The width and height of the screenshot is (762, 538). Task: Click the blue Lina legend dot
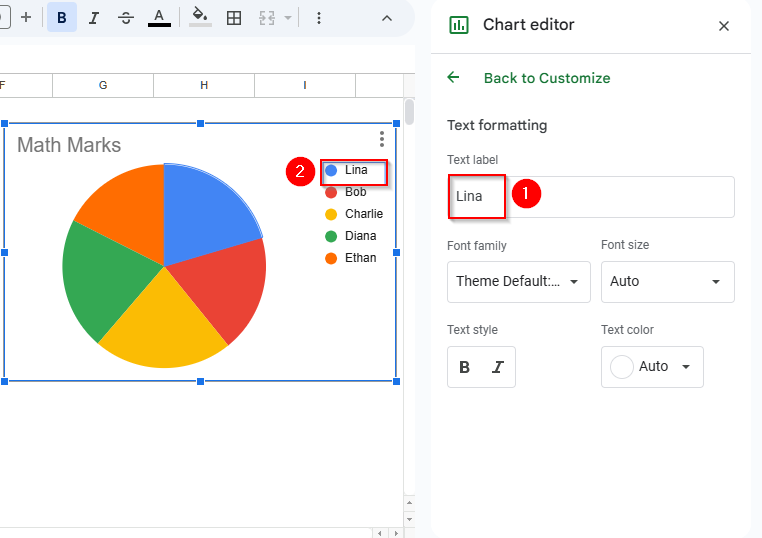coord(331,170)
